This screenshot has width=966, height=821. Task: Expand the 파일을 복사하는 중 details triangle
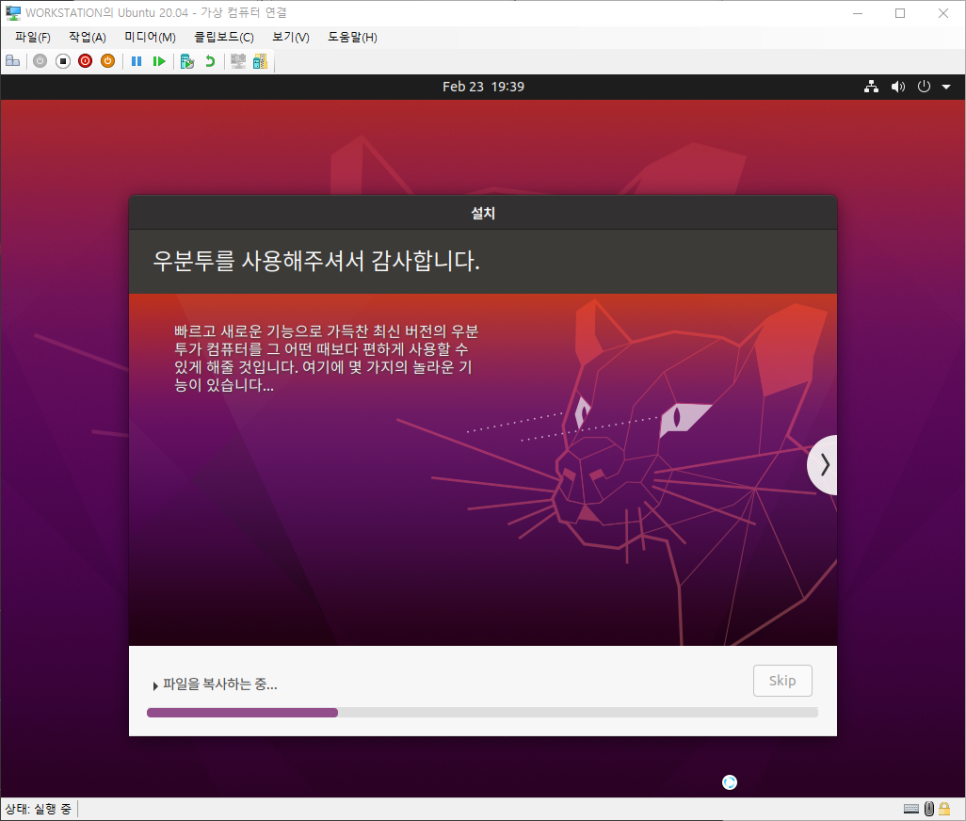[155, 686]
